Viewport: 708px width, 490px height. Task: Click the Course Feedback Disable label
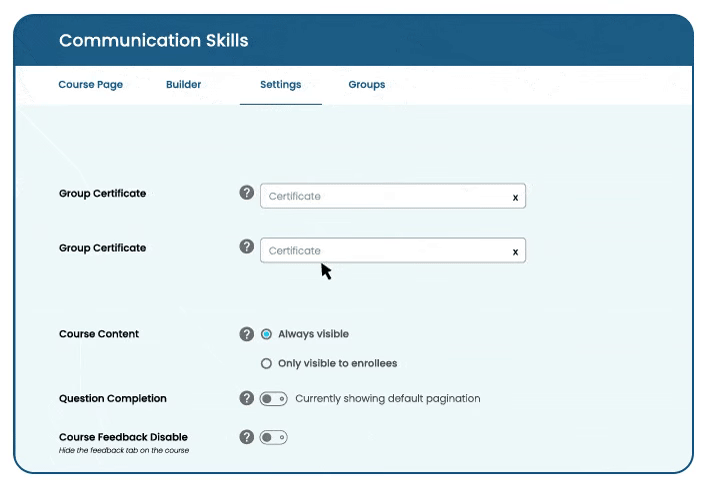123,437
